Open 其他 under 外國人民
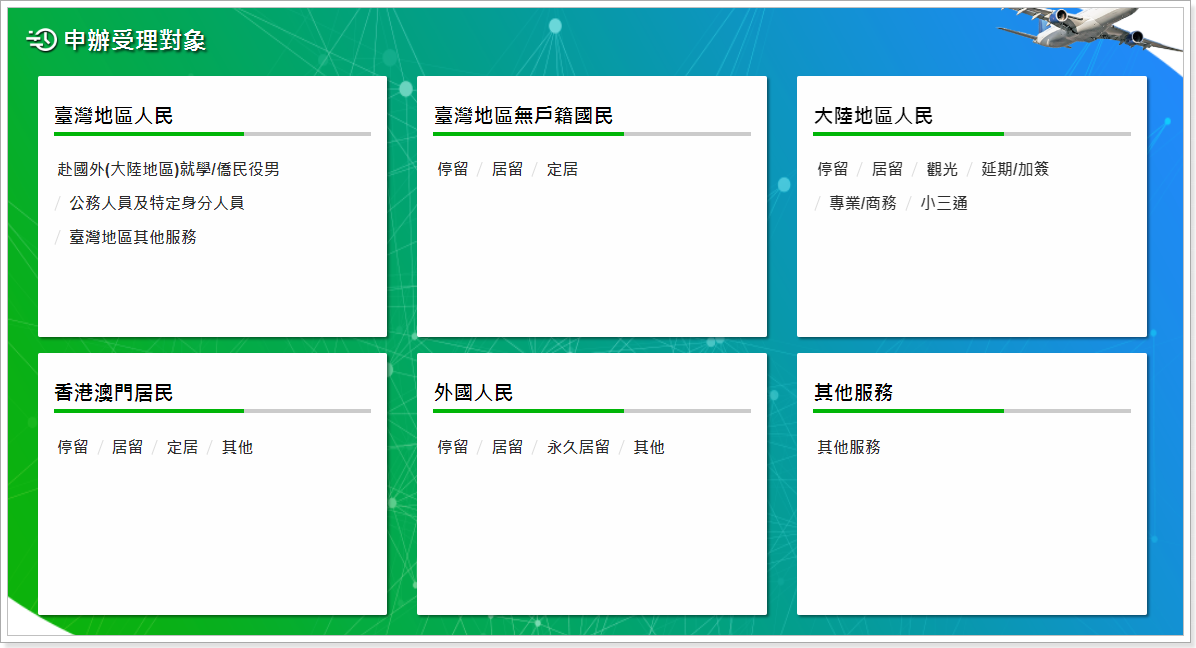1196x648 pixels. [x=648, y=448]
